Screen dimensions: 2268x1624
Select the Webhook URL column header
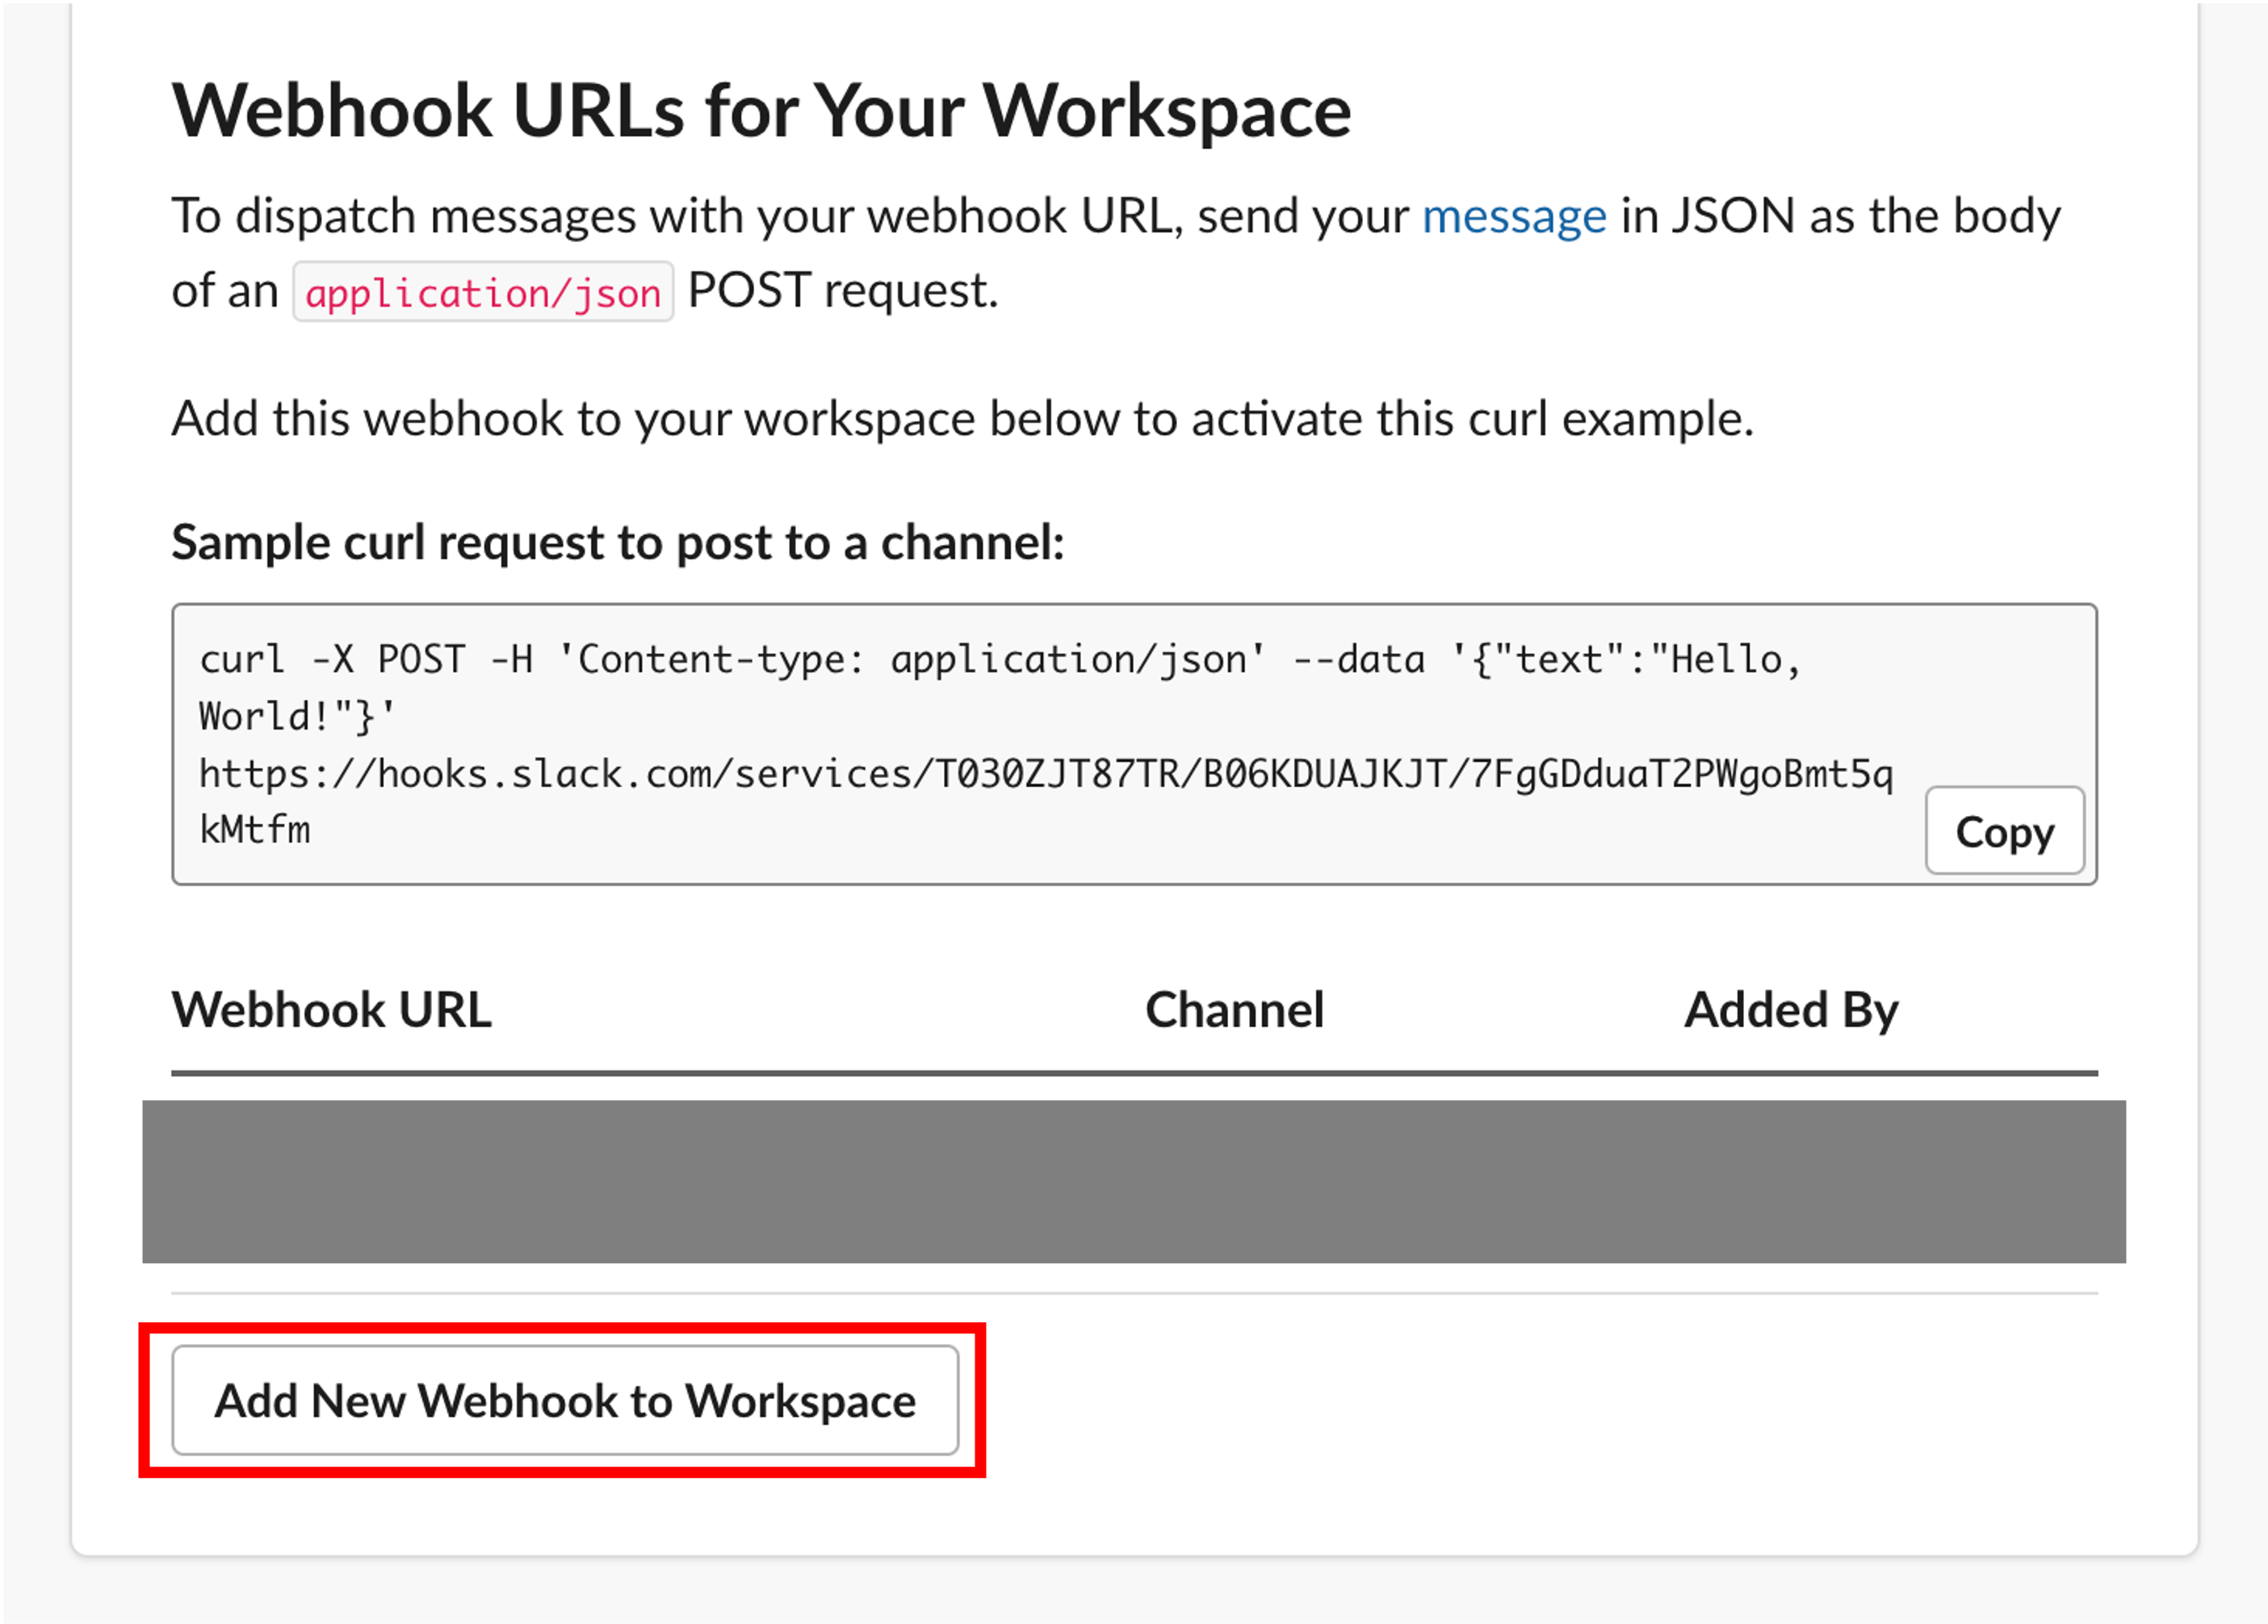(x=331, y=1010)
